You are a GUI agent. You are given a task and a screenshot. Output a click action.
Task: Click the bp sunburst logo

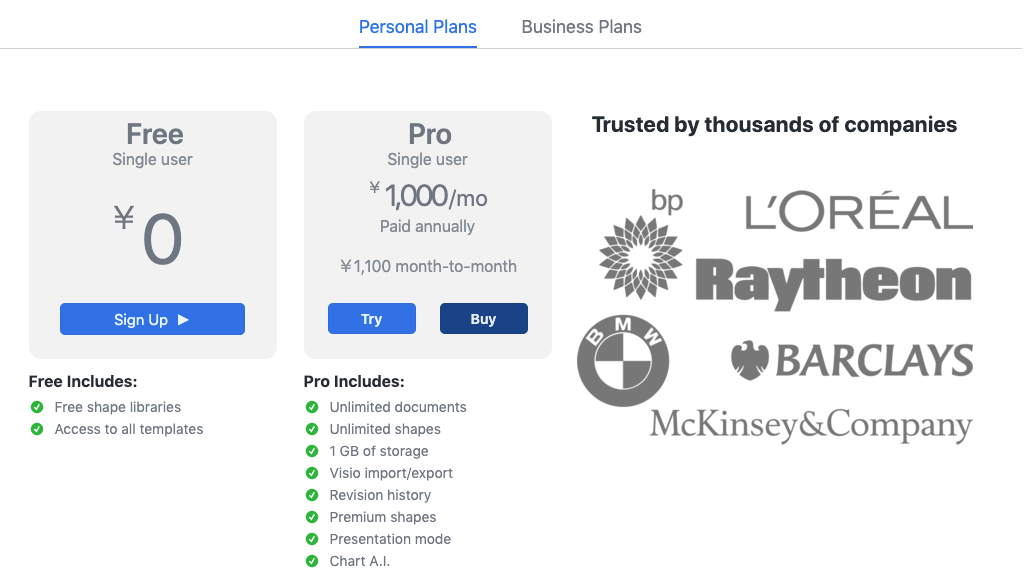[x=641, y=245]
